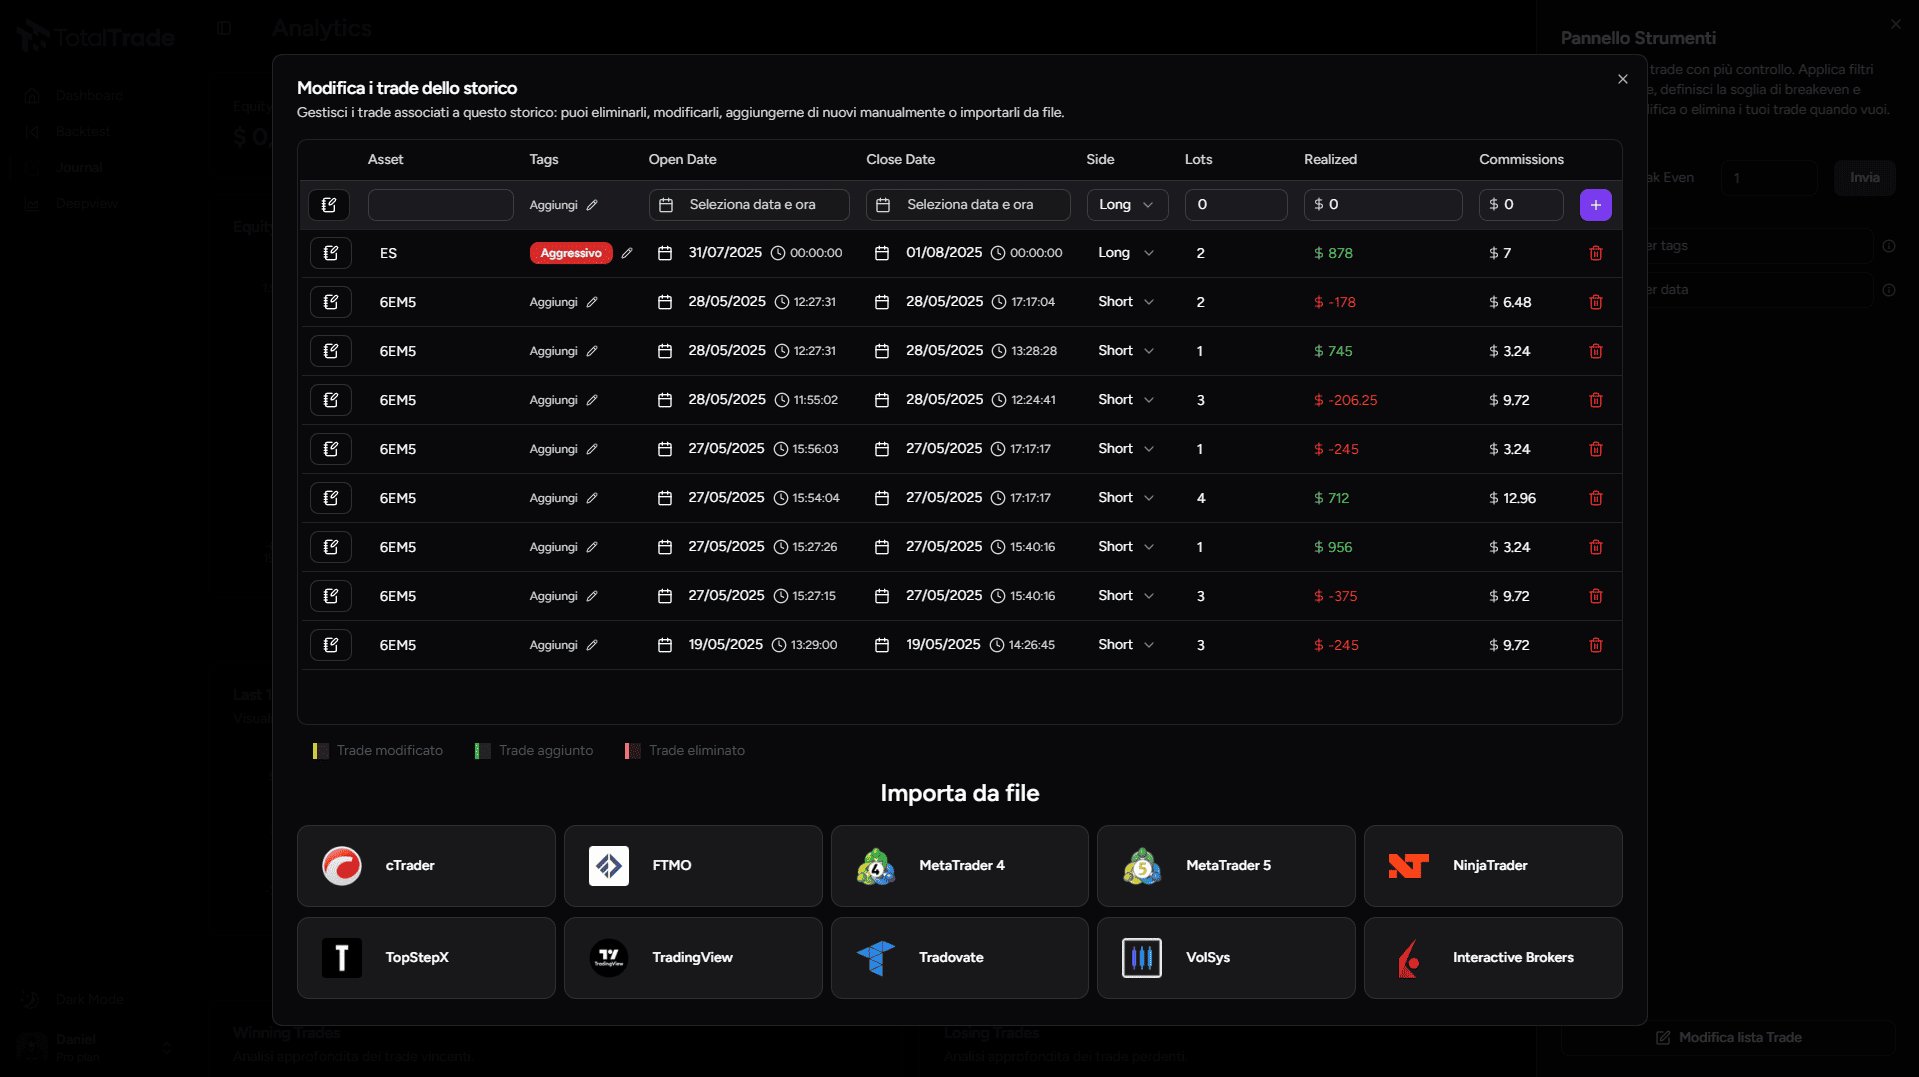Viewport: 1919px width, 1077px height.
Task: Open Short dropdown for trade with realized -206.25
Action: (x=1126, y=400)
